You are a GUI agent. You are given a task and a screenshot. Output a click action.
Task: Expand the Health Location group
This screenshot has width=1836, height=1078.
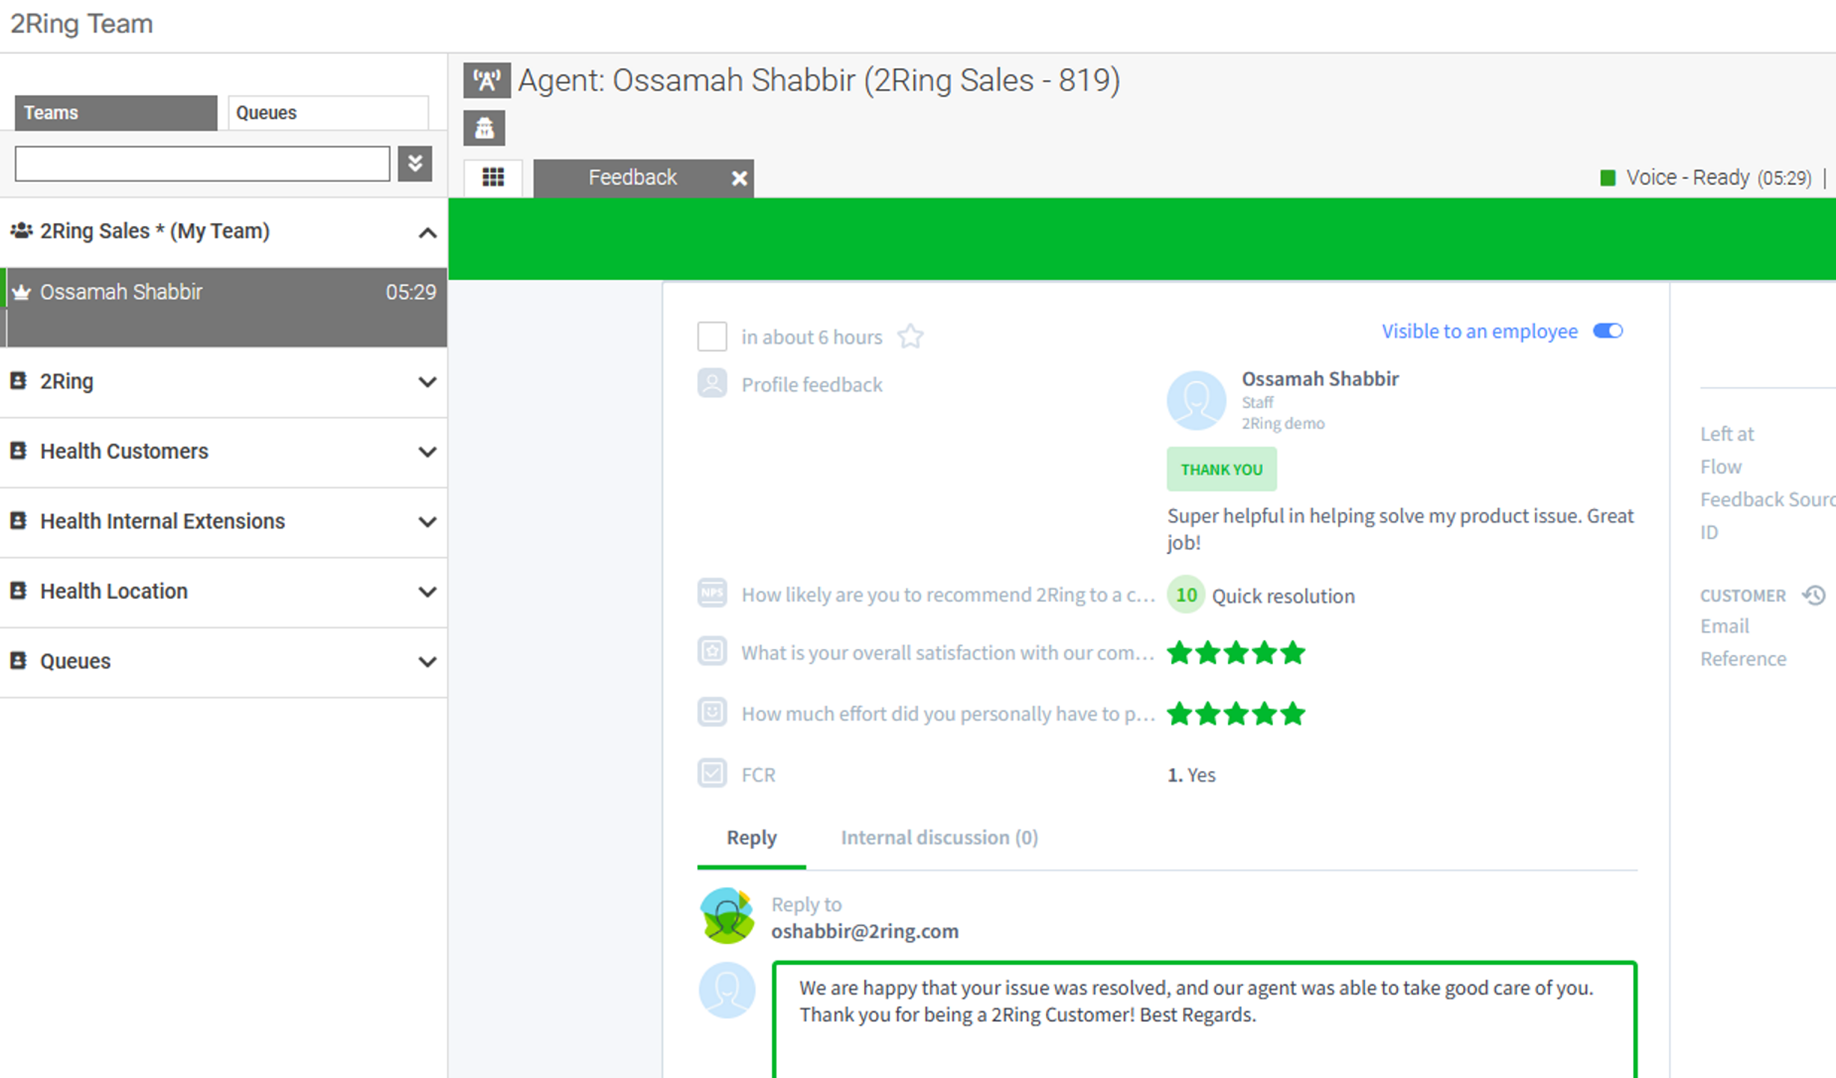pyautogui.click(x=427, y=592)
